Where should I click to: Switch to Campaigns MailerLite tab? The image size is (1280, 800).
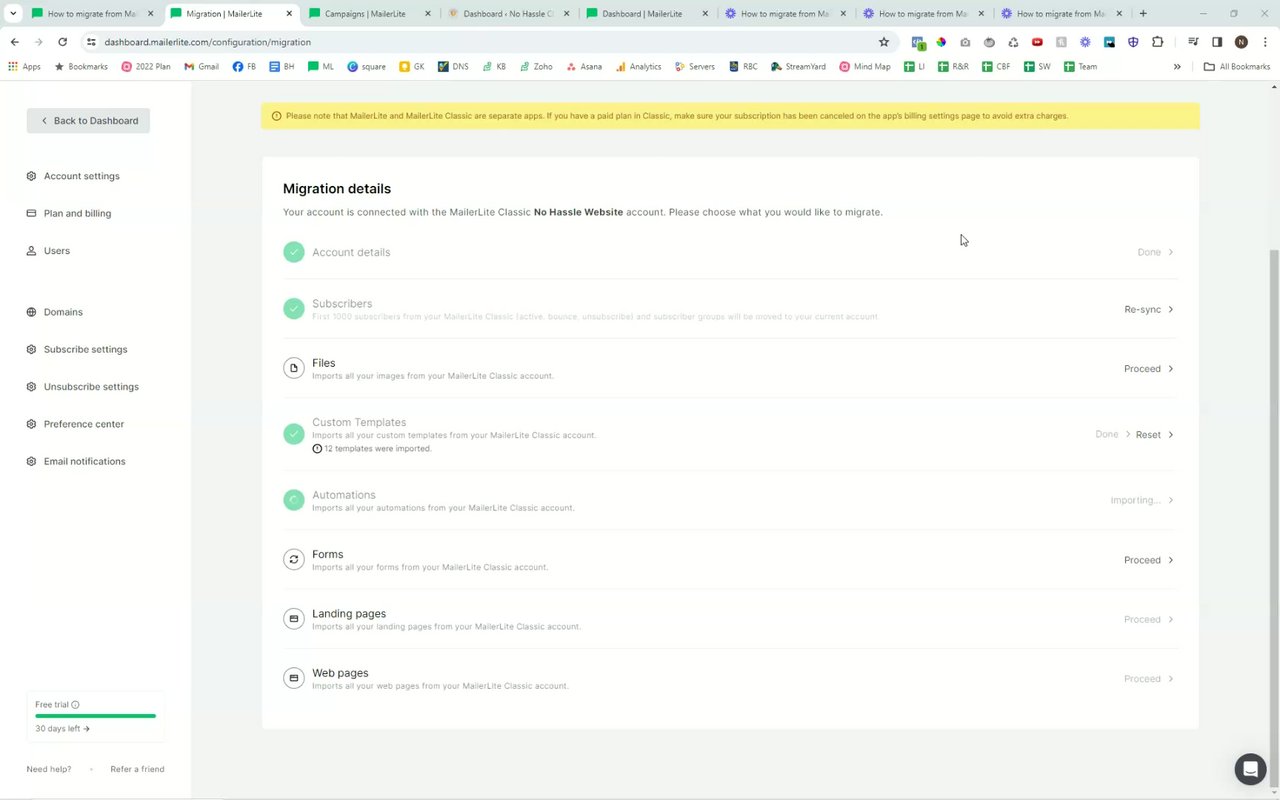pos(370,14)
